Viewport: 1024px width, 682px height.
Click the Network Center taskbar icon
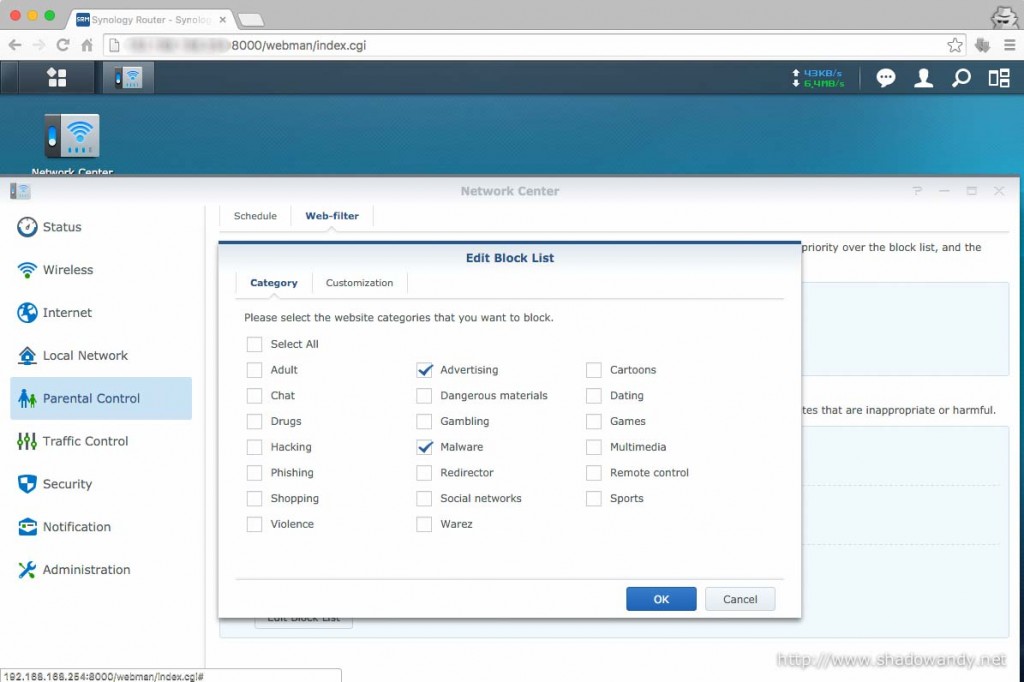(x=127, y=78)
